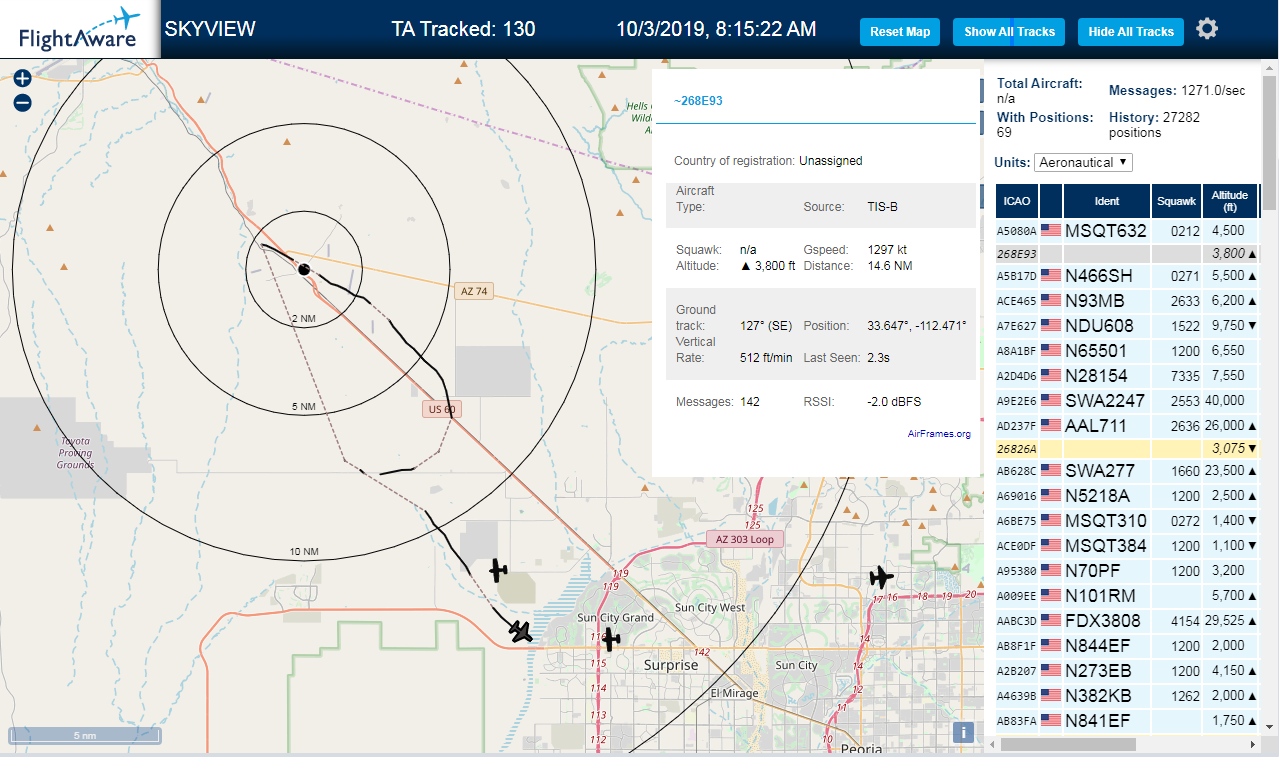Select the N101RM aircraft row

1128,596
